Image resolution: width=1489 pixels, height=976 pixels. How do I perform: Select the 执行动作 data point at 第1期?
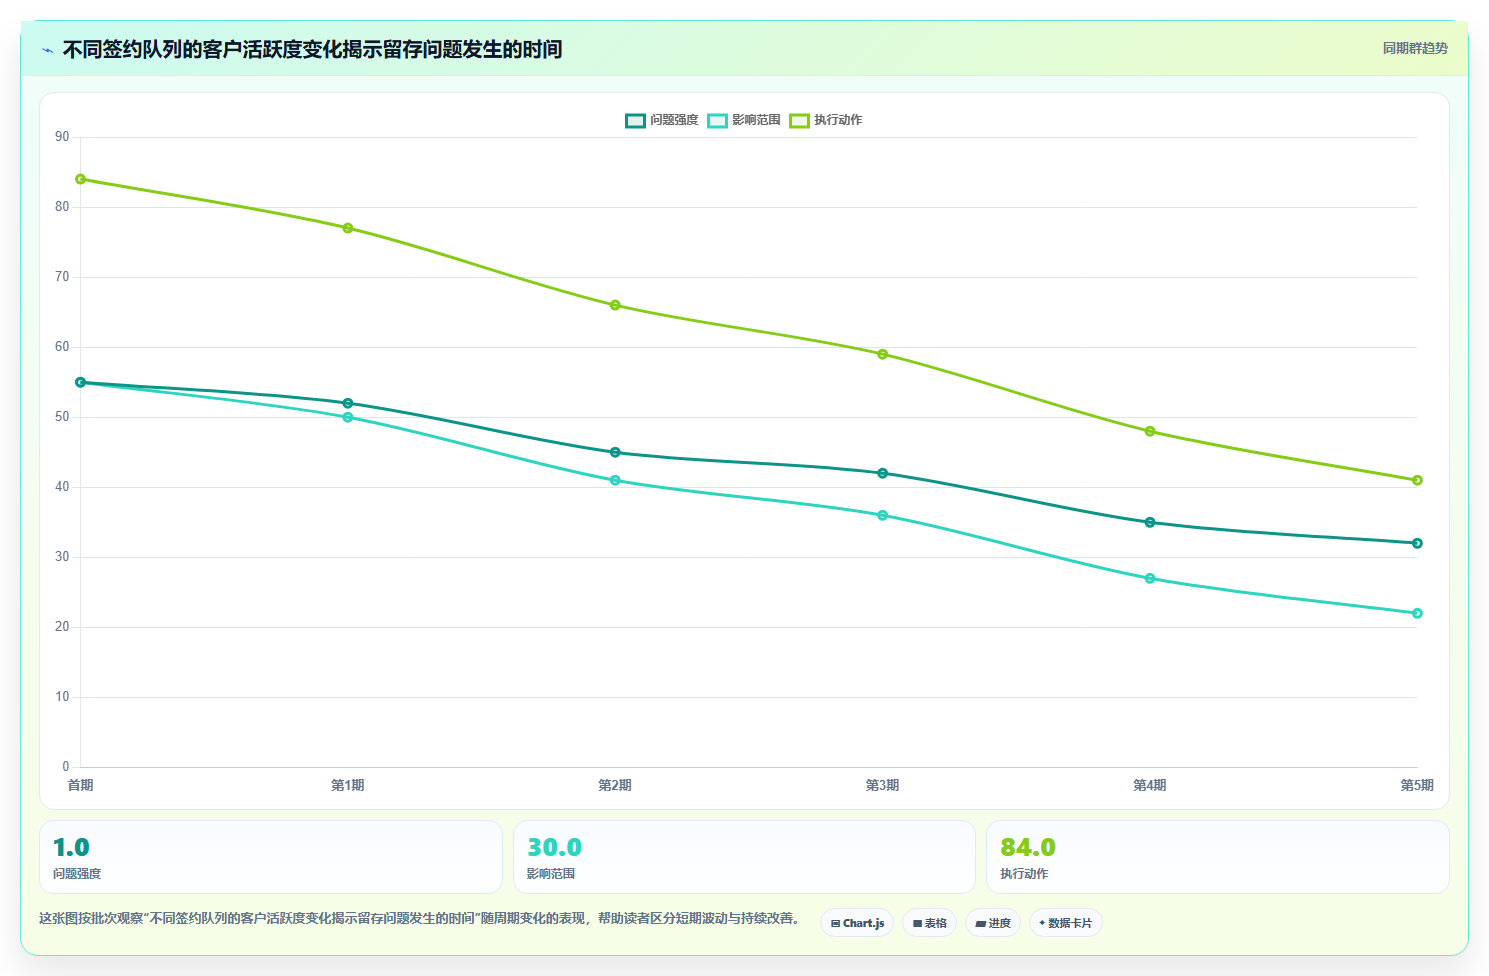pos(348,228)
